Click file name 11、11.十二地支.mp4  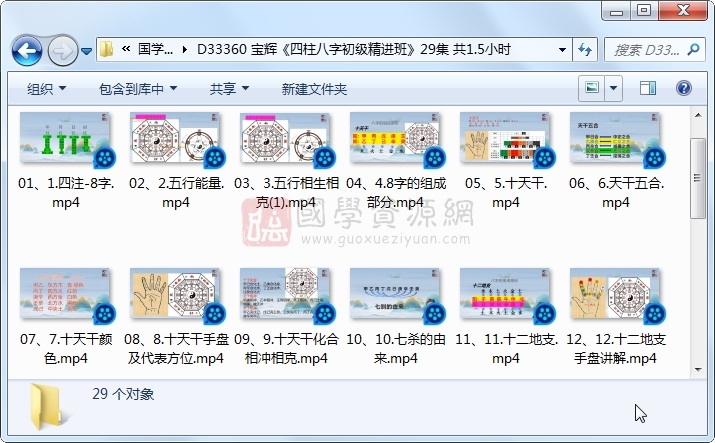(x=506, y=348)
